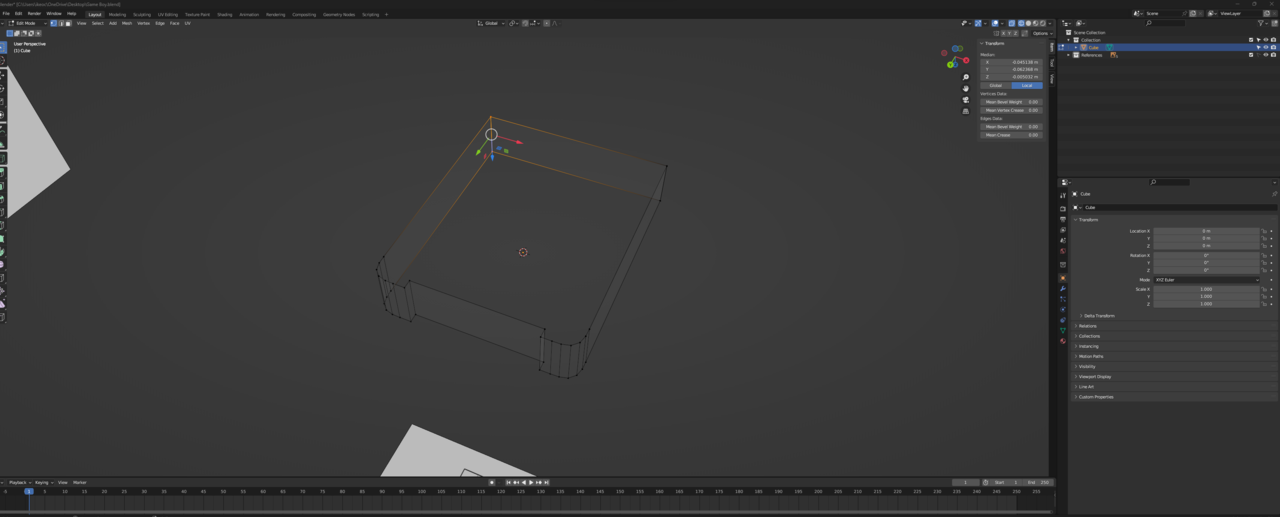The image size is (1280, 517).
Task: Open the outliner filter dropdown
Action: 1263,23
